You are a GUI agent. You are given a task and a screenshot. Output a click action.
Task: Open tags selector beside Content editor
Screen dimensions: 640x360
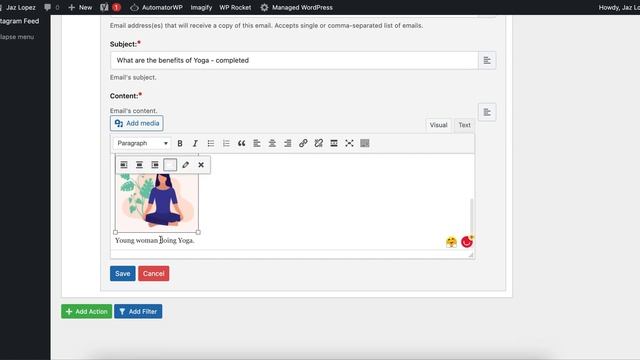click(487, 112)
